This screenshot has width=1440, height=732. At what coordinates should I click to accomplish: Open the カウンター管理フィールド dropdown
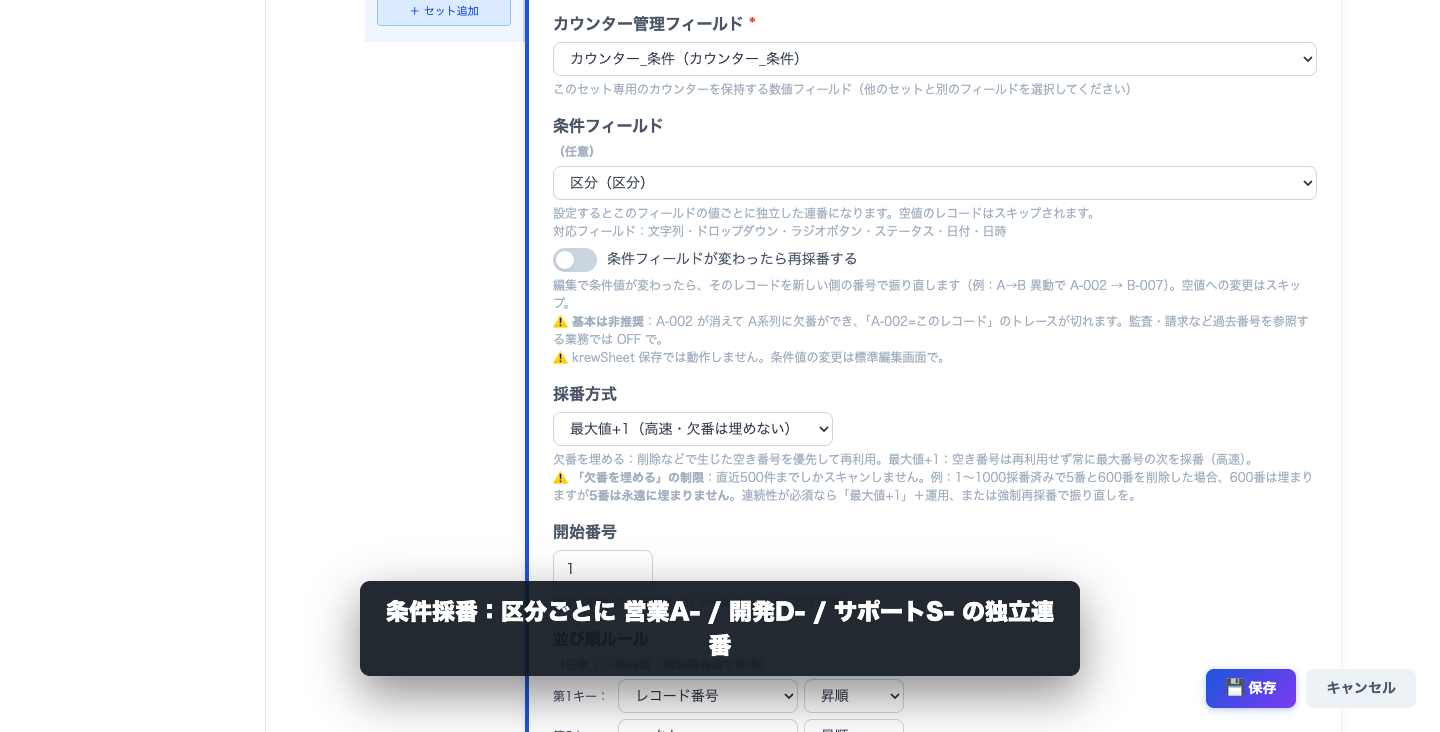tap(934, 59)
